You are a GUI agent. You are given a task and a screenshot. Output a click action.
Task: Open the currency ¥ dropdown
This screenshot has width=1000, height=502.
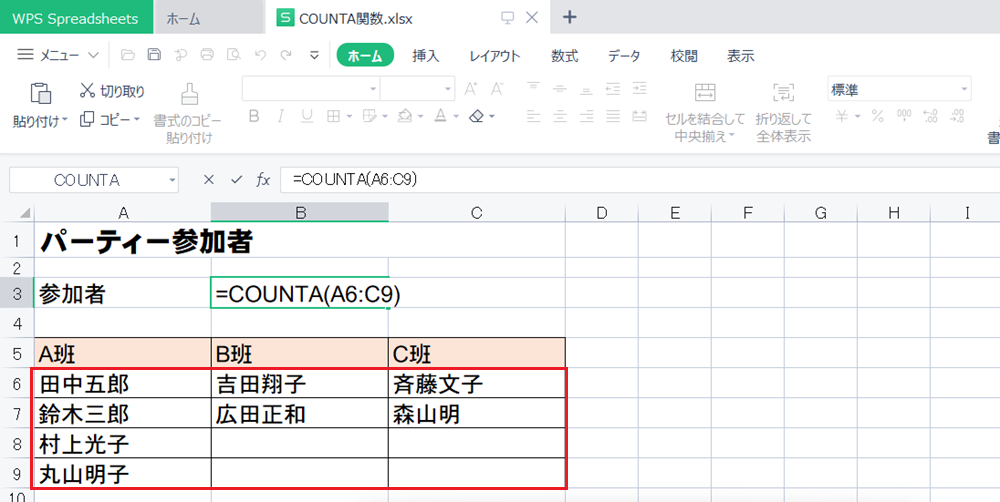pos(858,117)
